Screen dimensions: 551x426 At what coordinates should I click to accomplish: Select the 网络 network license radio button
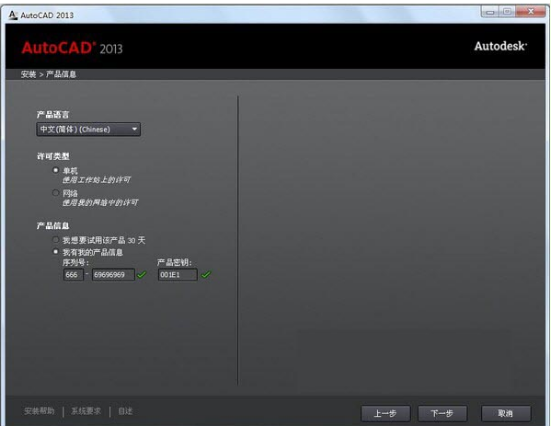[x=55, y=193]
